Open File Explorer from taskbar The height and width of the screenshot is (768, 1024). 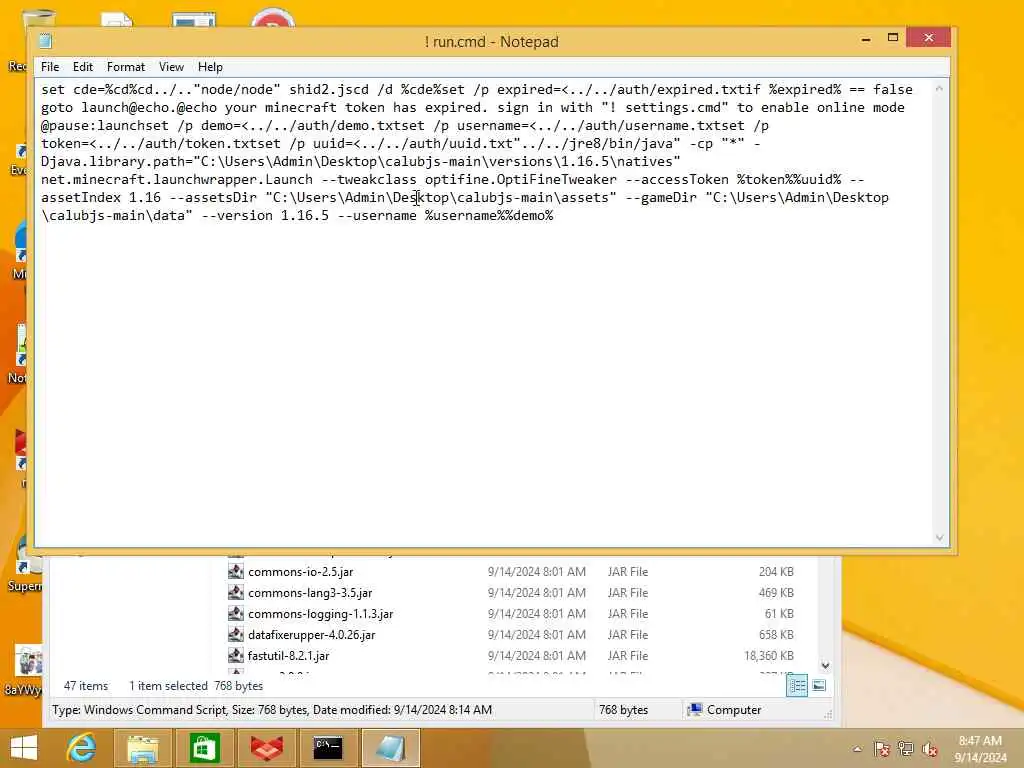pos(142,748)
